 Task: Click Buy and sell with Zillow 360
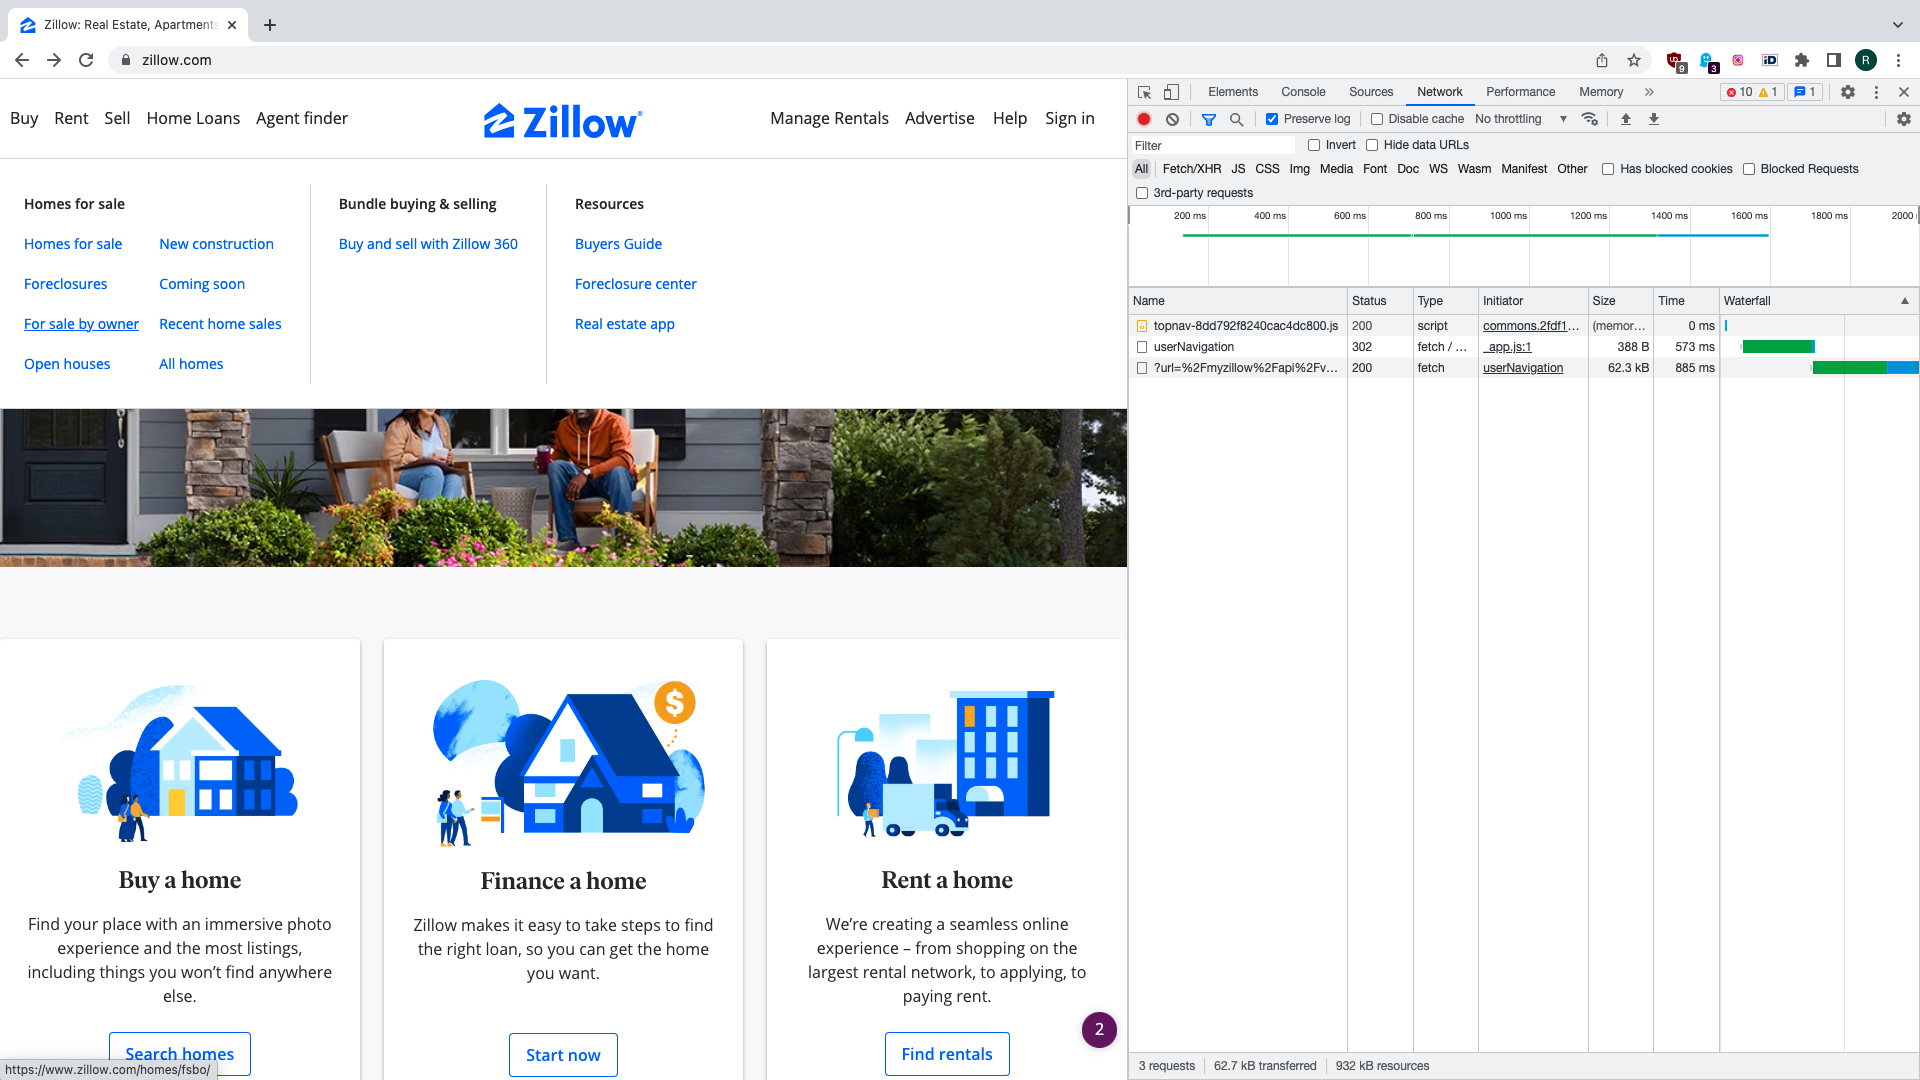428,244
